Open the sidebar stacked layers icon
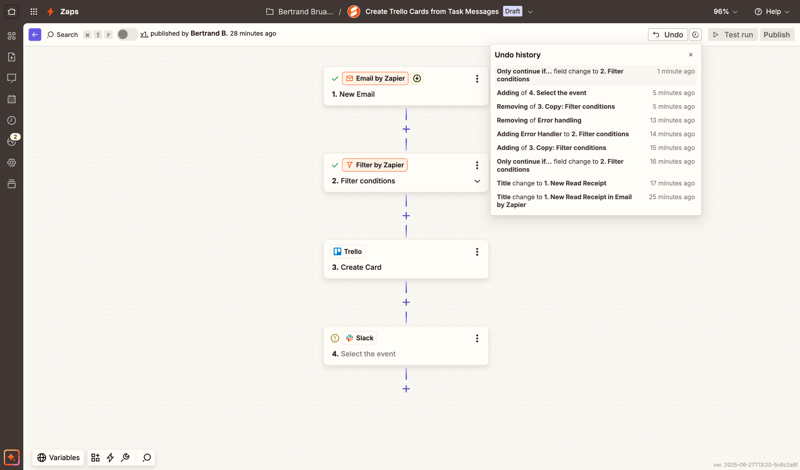 11,184
